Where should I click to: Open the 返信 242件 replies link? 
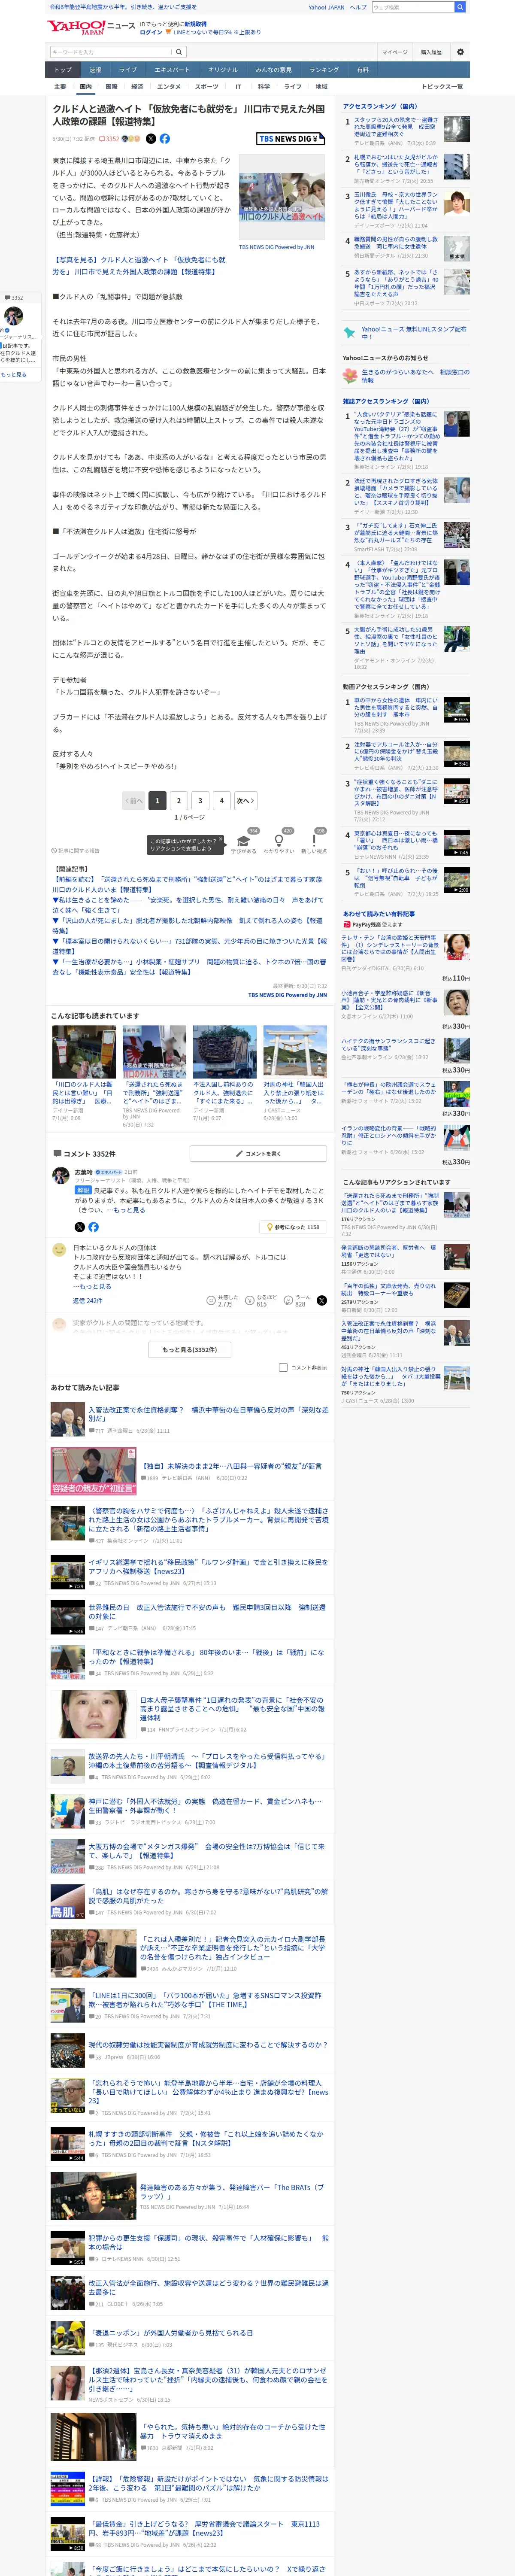click(x=87, y=1301)
